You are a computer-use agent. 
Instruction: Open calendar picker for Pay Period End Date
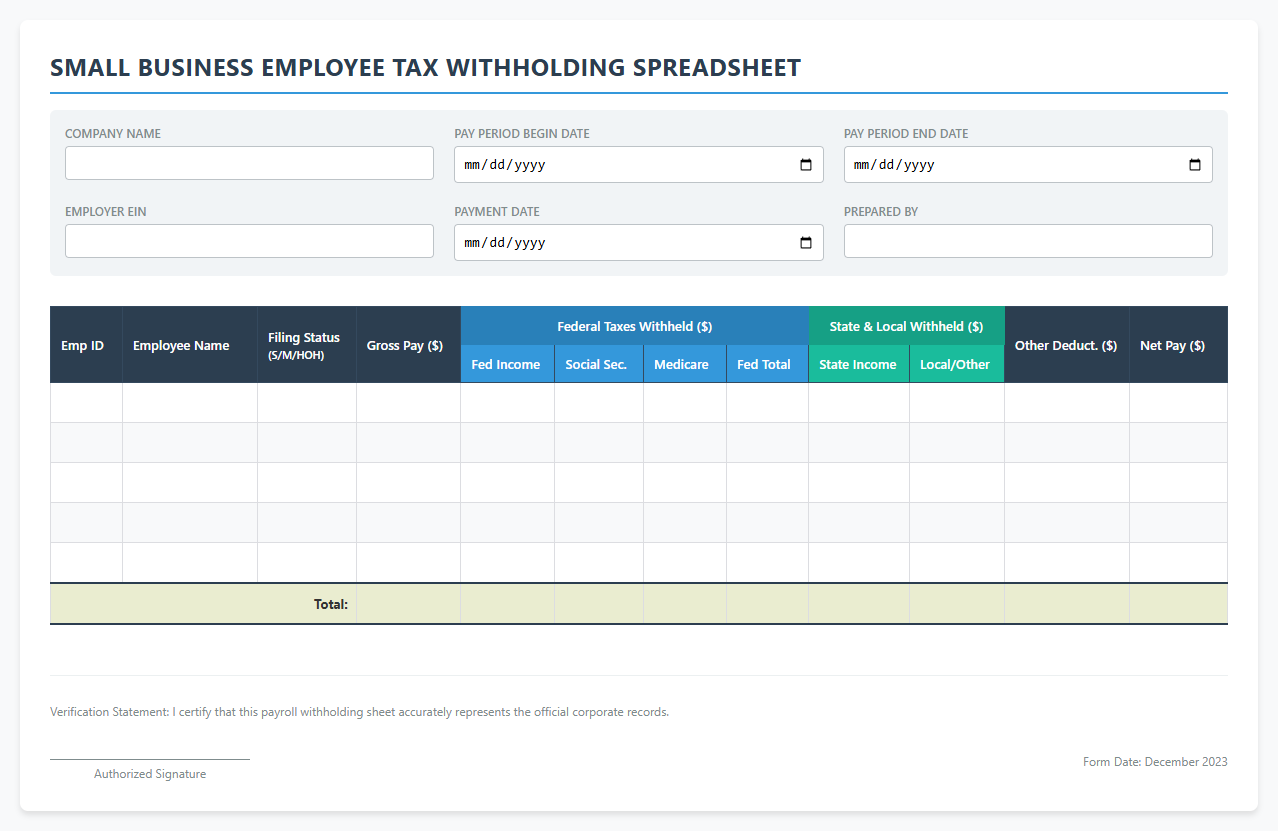(x=1195, y=165)
